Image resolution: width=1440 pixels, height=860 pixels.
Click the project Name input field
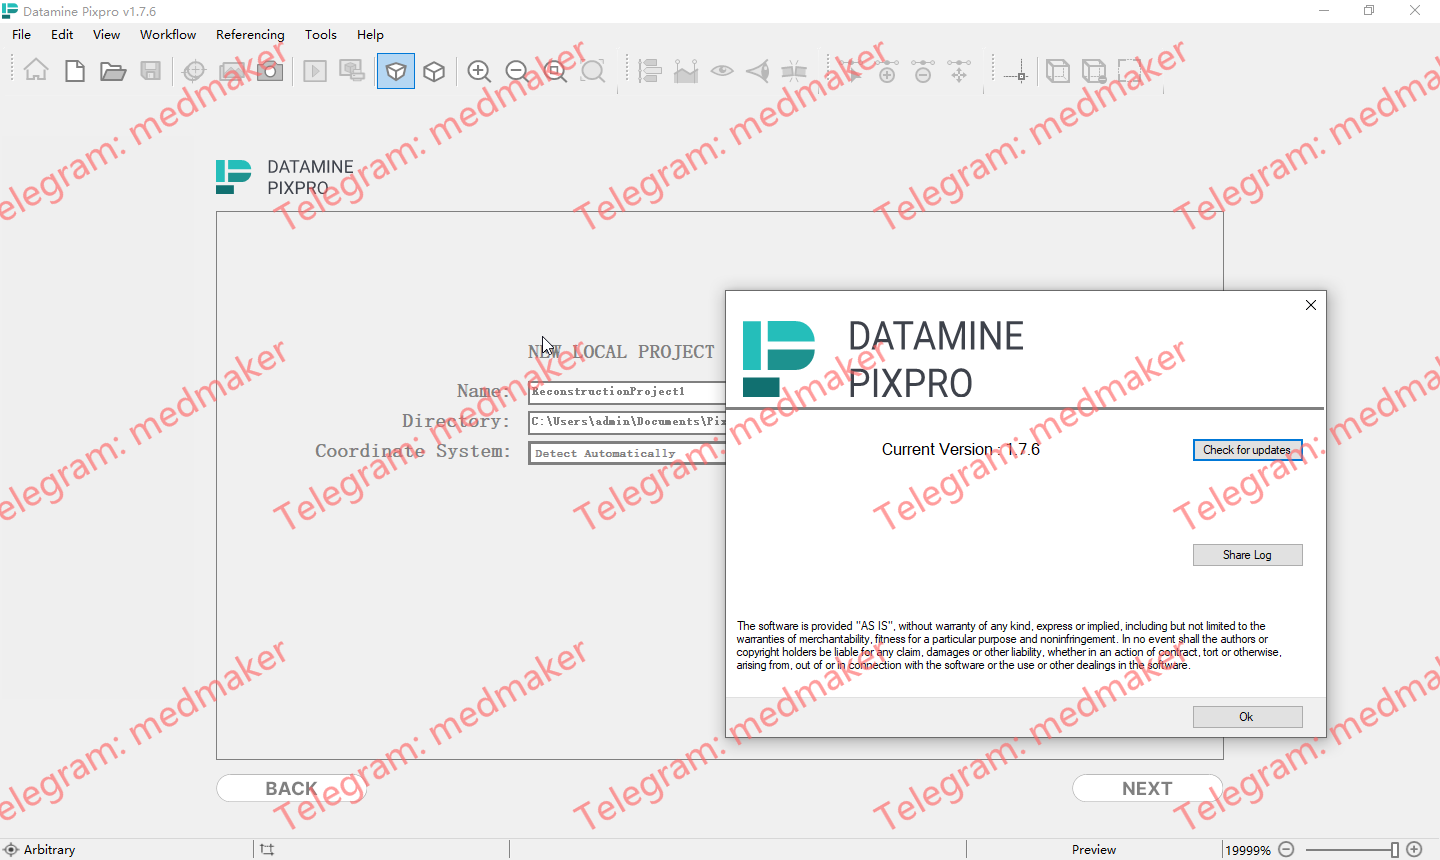[627, 392]
